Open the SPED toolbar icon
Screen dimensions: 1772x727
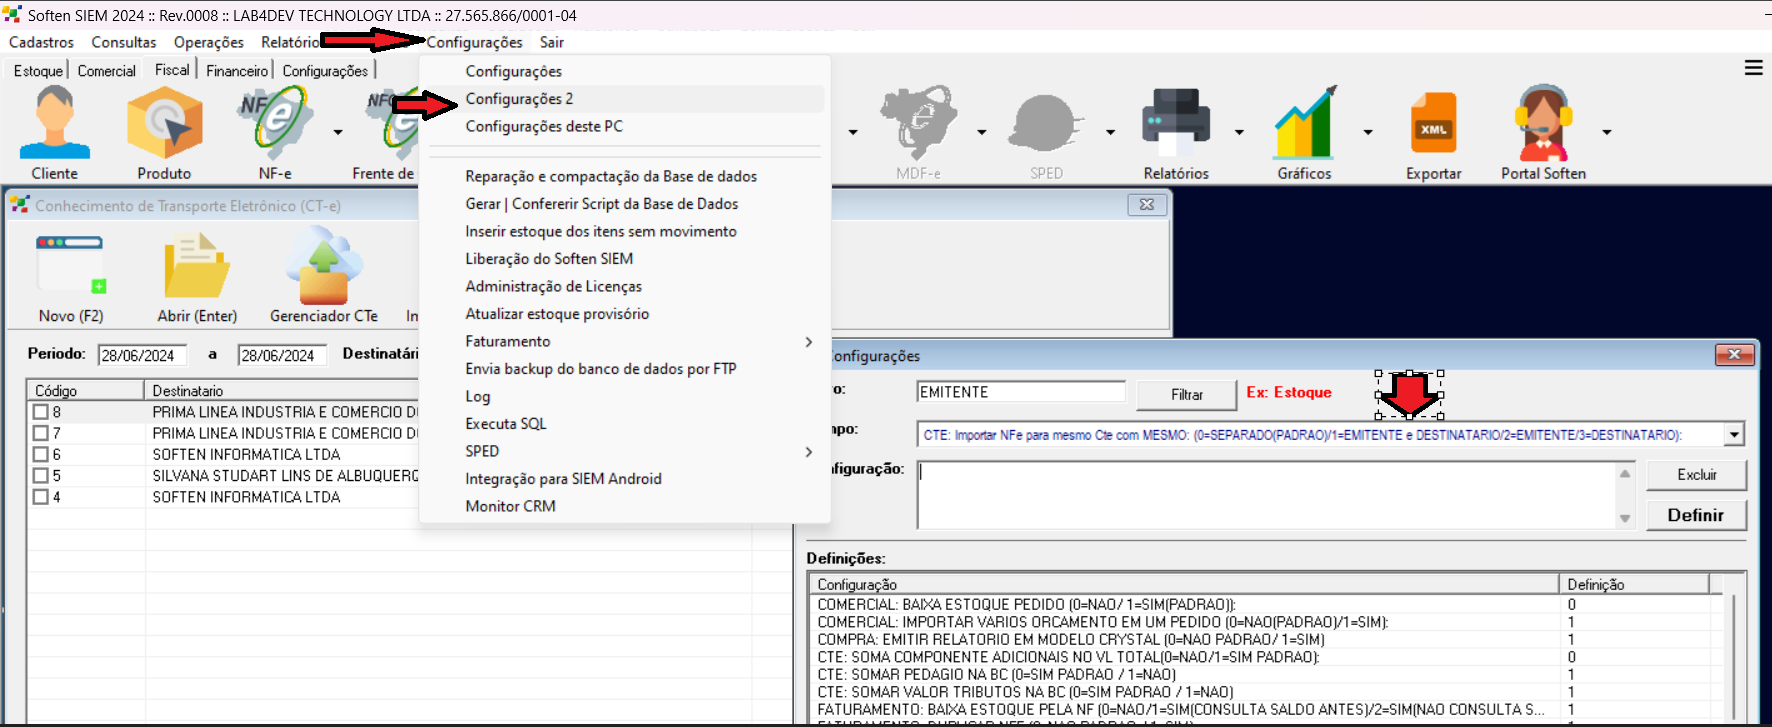1046,122
